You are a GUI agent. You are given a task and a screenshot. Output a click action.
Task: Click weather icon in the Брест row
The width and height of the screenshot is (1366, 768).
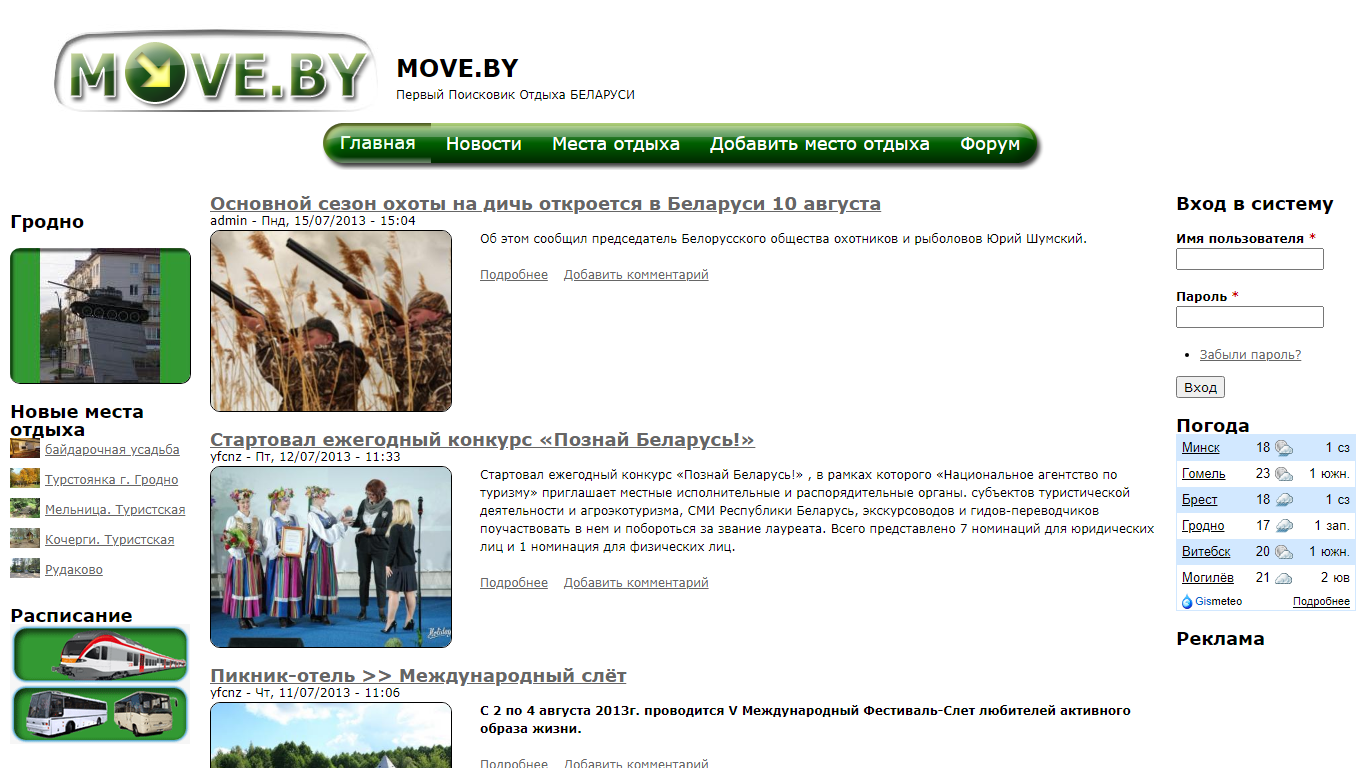1284,500
